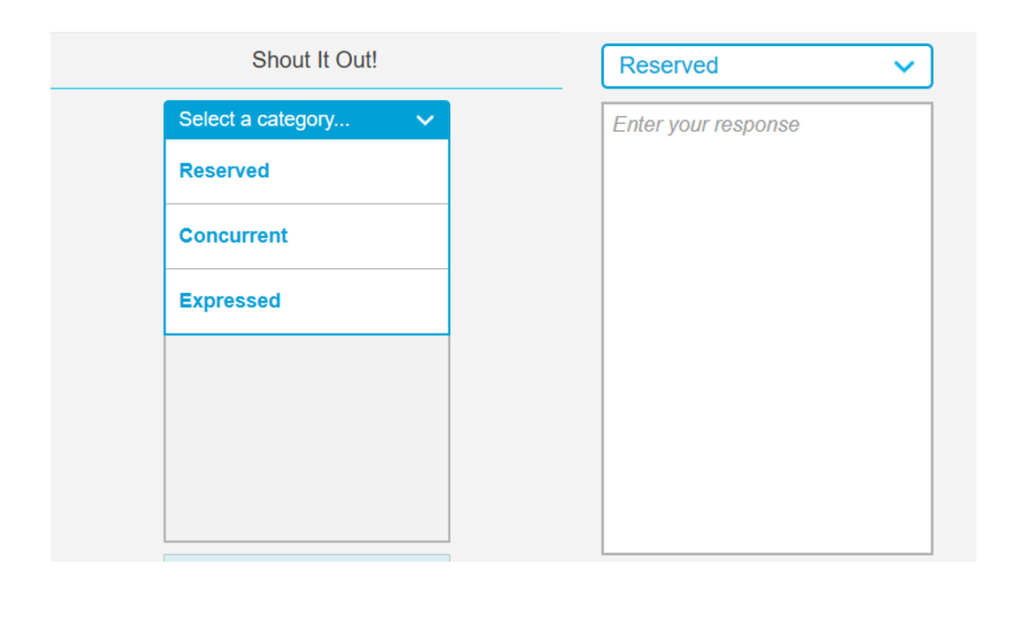The image size is (1024, 622).
Task: Pick the first option in the open category list
Action: [224, 171]
